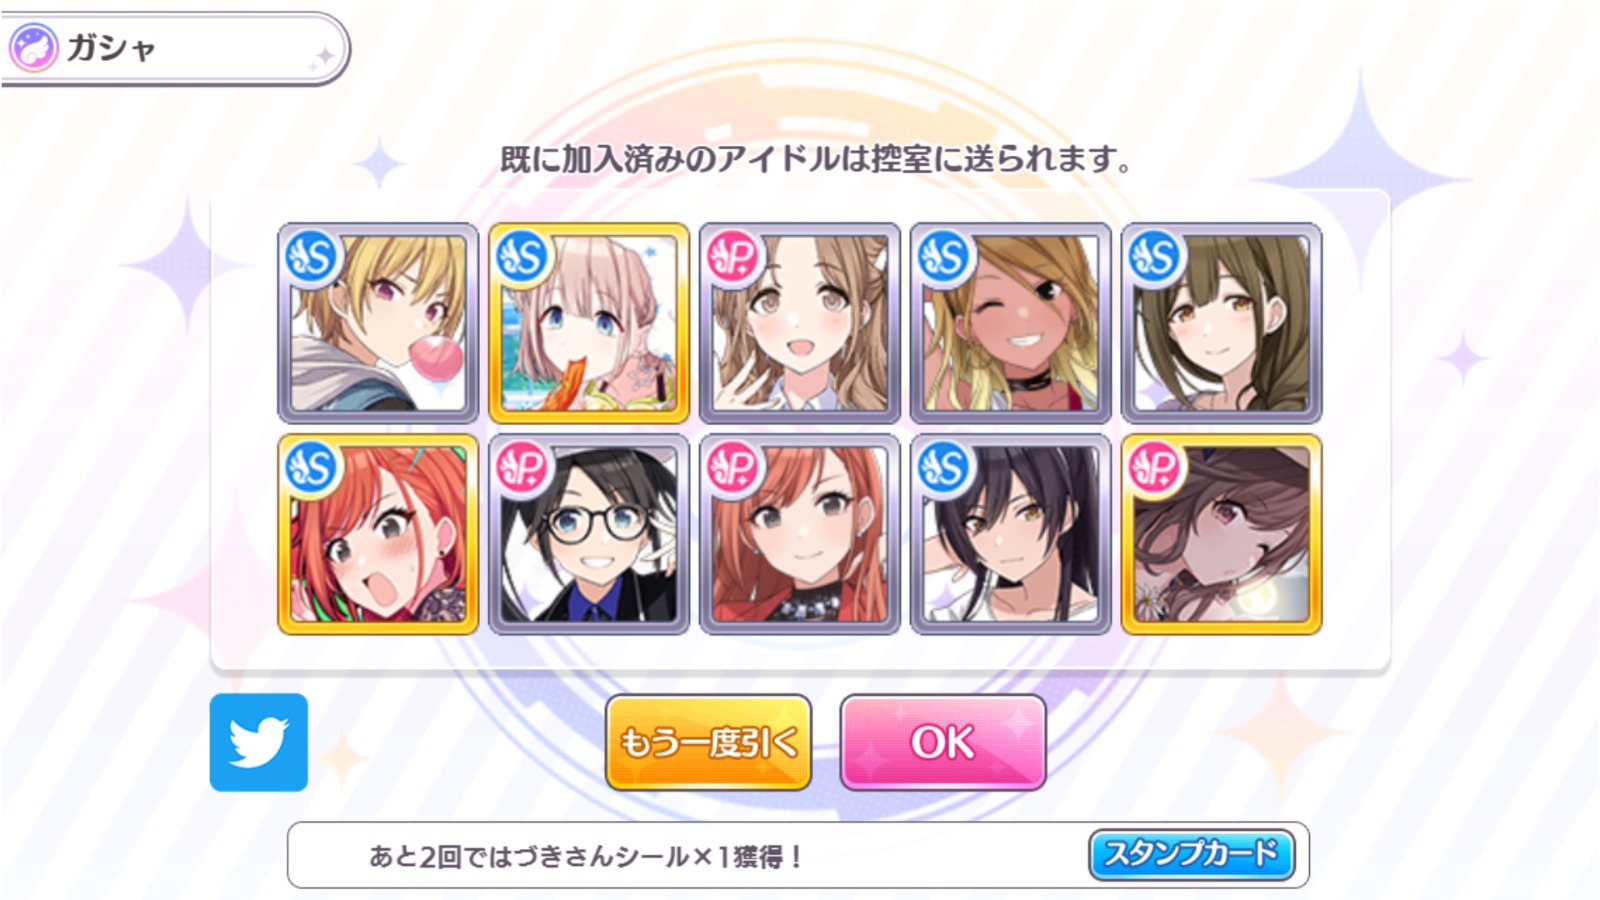This screenshot has height=900, width=1600.
Task: Select the blonde bubblegum idol card
Action: [378, 323]
